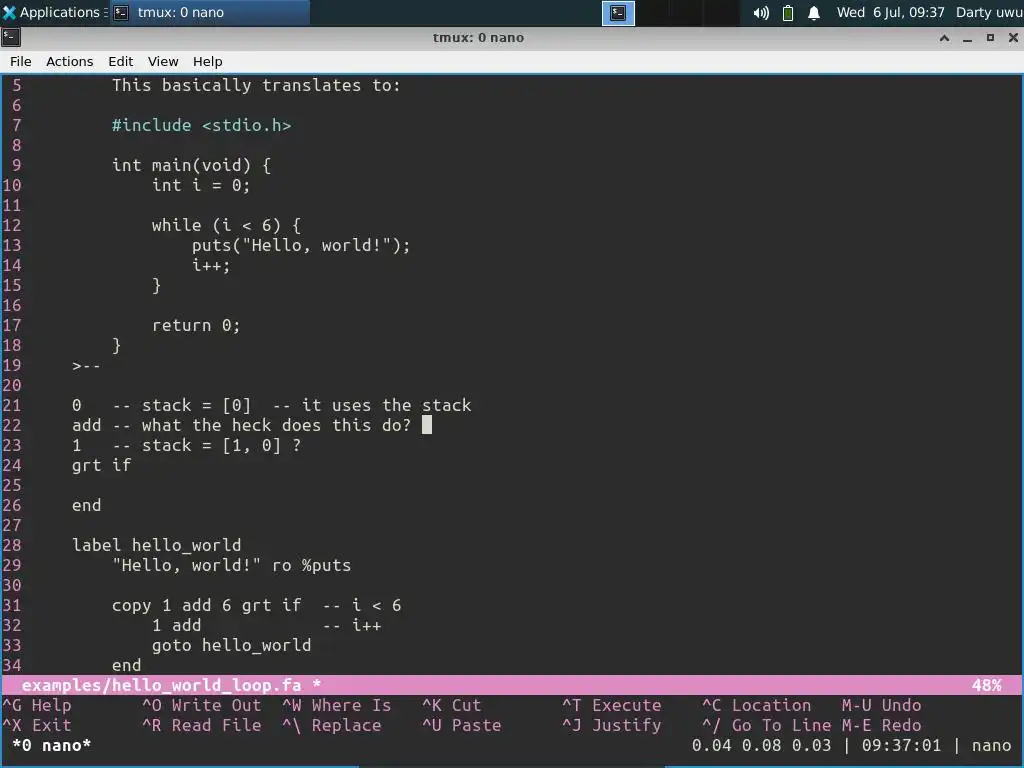Image resolution: width=1024 pixels, height=768 pixels.
Task: Click the battery status icon
Action: pos(788,13)
